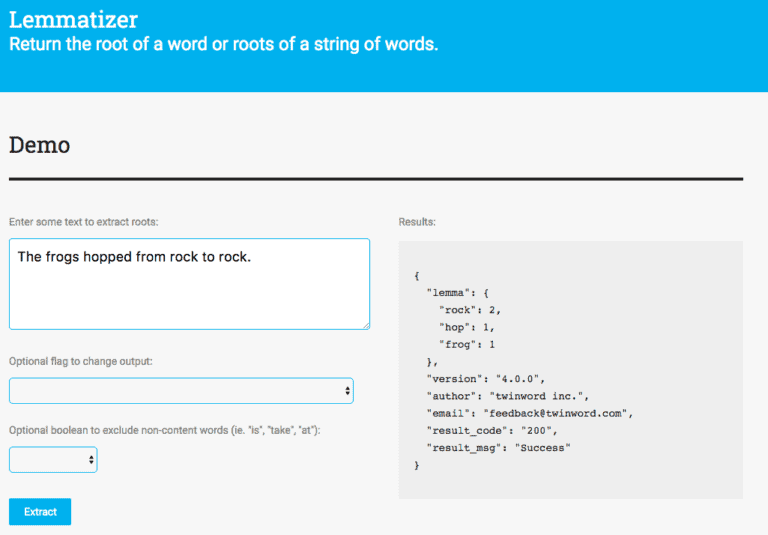Screen dimensions: 768x535
Task: Click the Results label
Action: pos(417,221)
